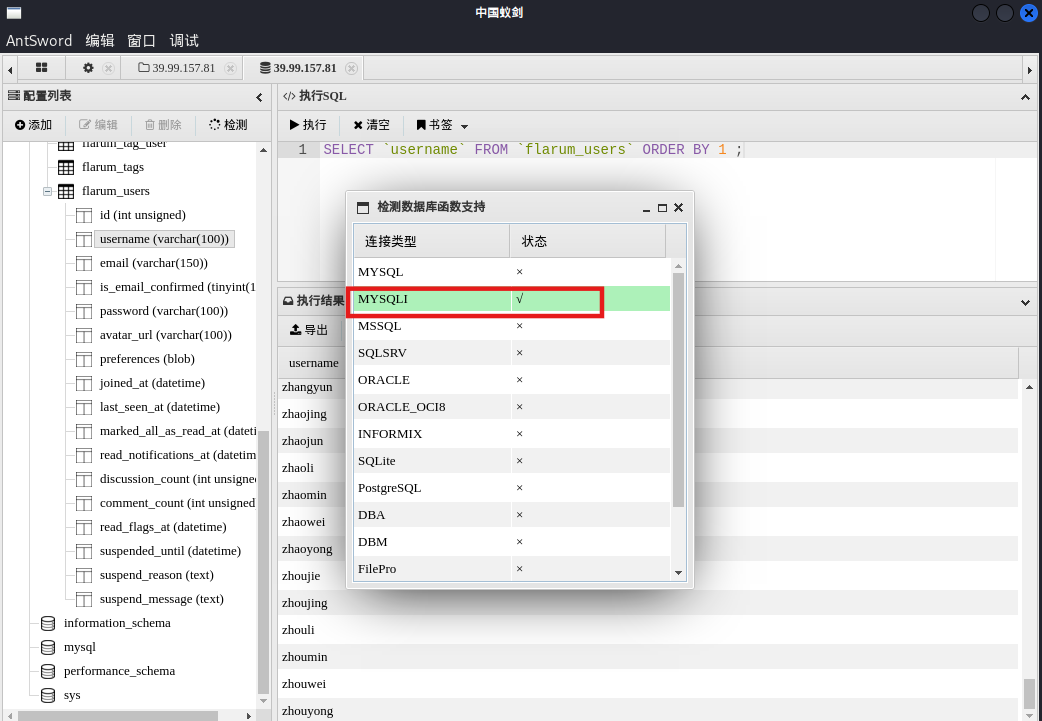The width and height of the screenshot is (1042, 721).
Task: Export results with 导出
Action: tap(309, 330)
